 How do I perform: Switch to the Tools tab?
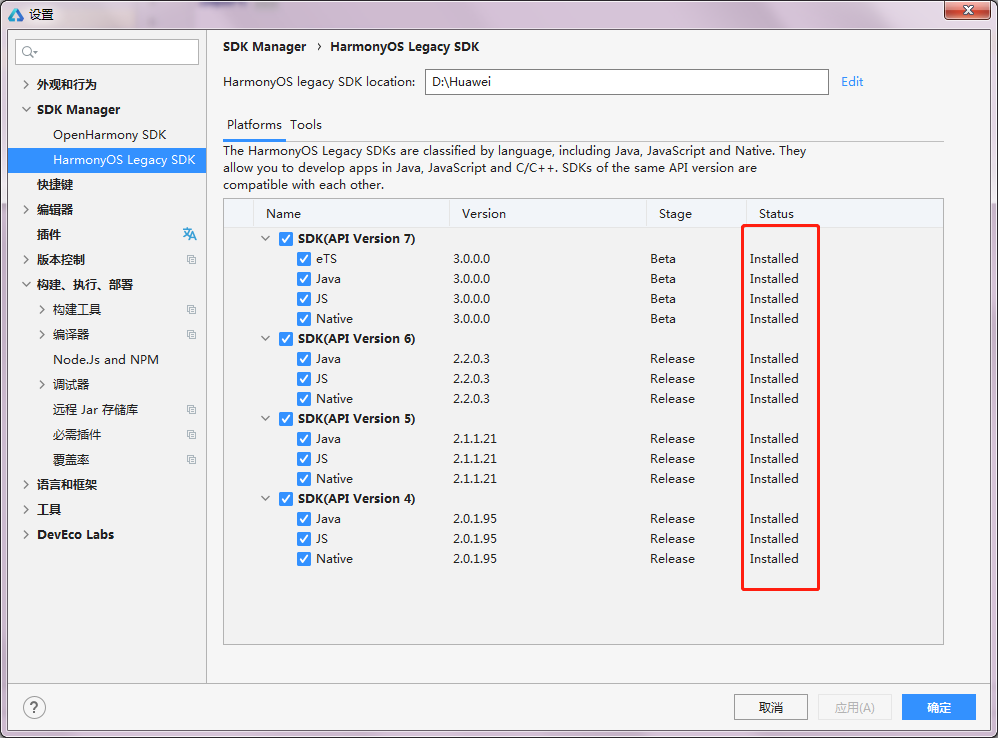click(306, 125)
